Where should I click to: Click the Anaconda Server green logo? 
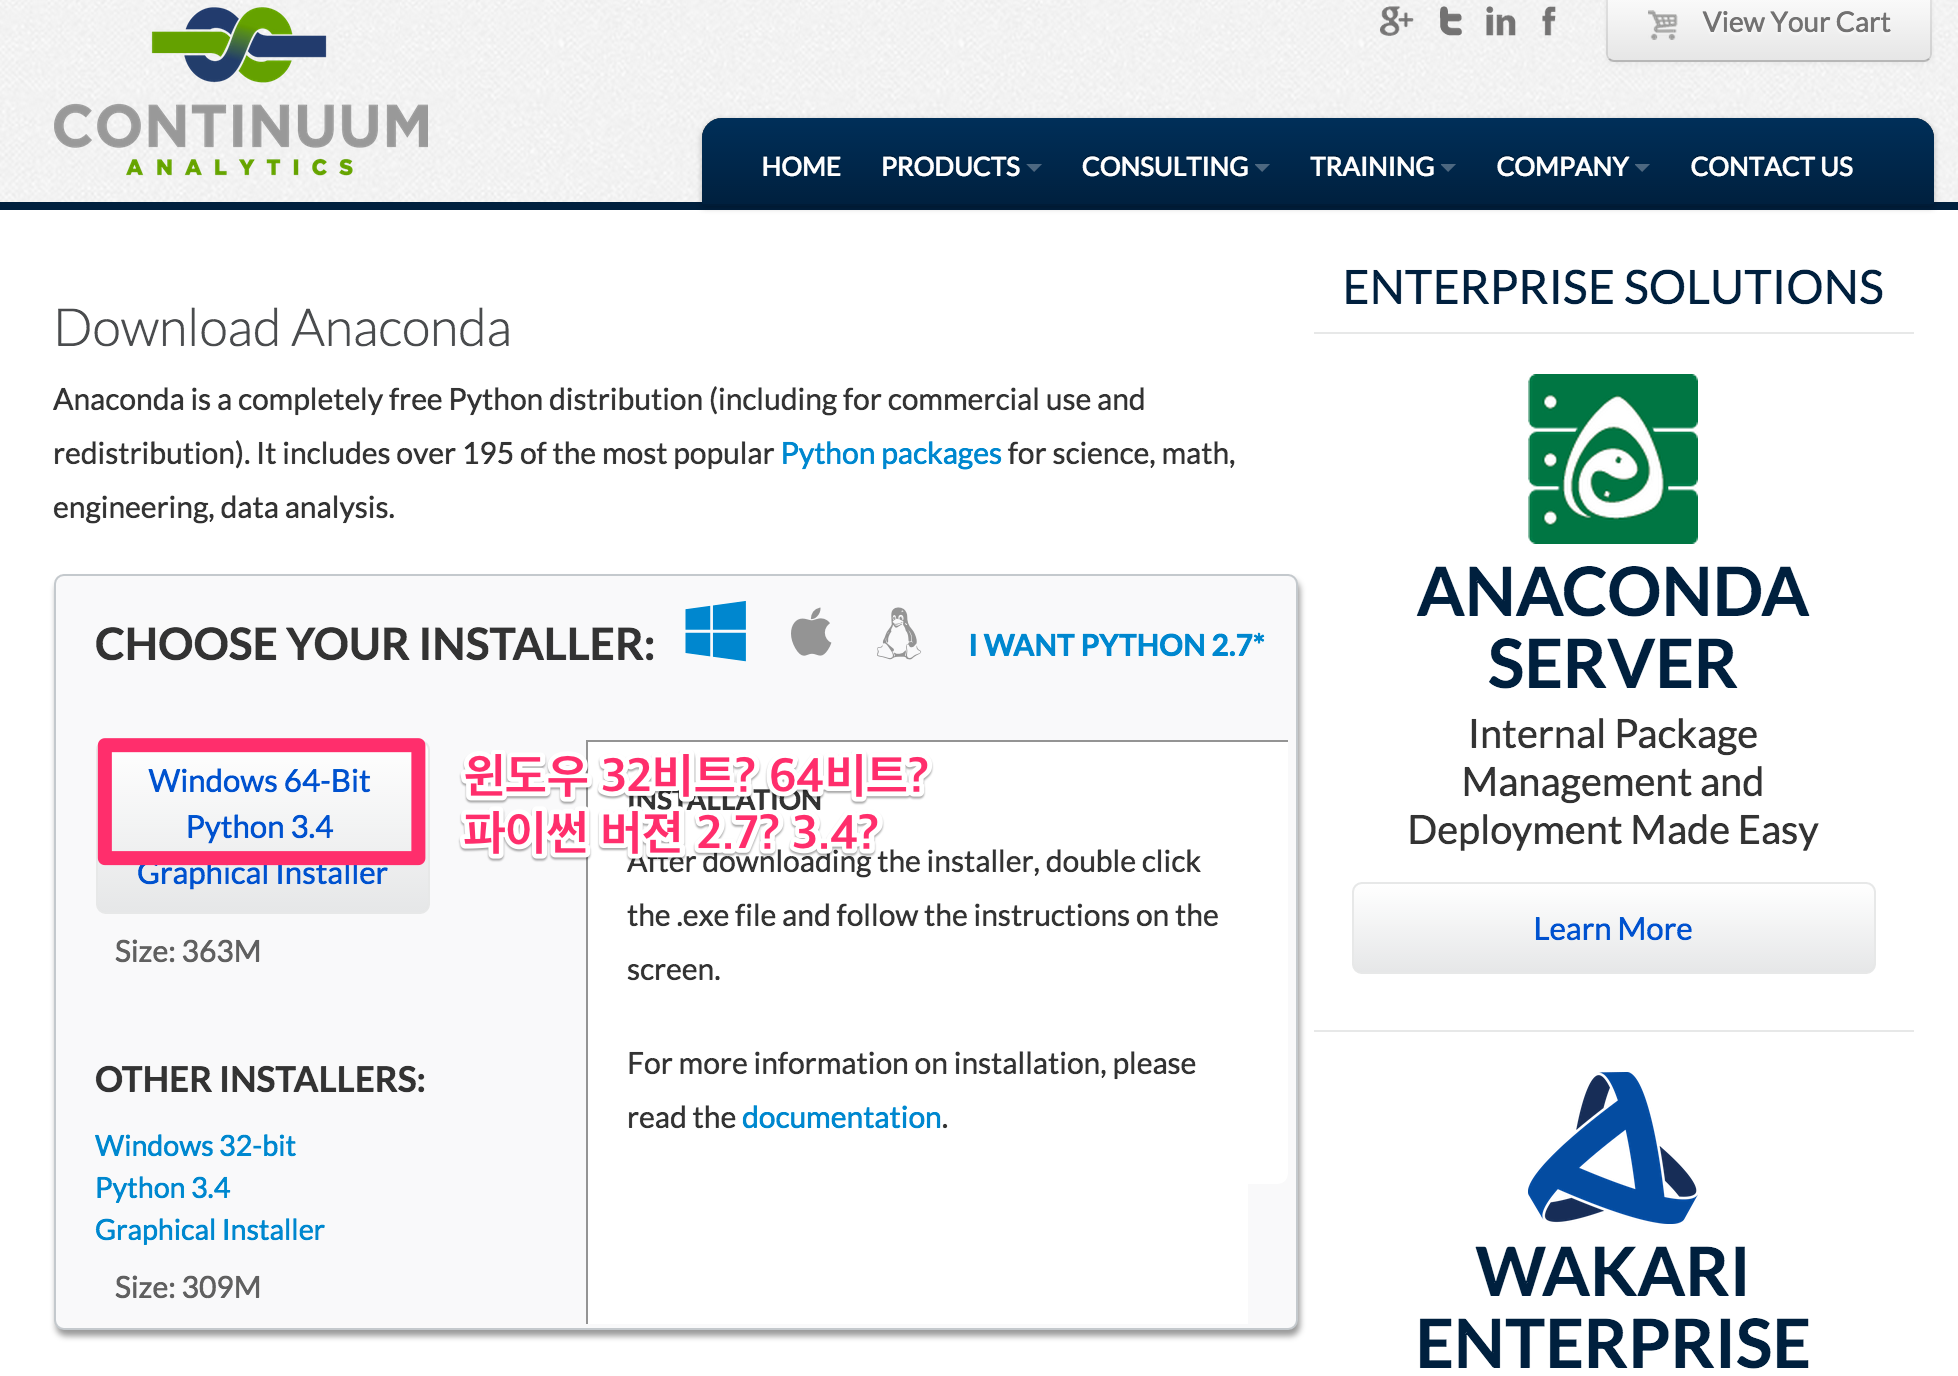click(1613, 459)
